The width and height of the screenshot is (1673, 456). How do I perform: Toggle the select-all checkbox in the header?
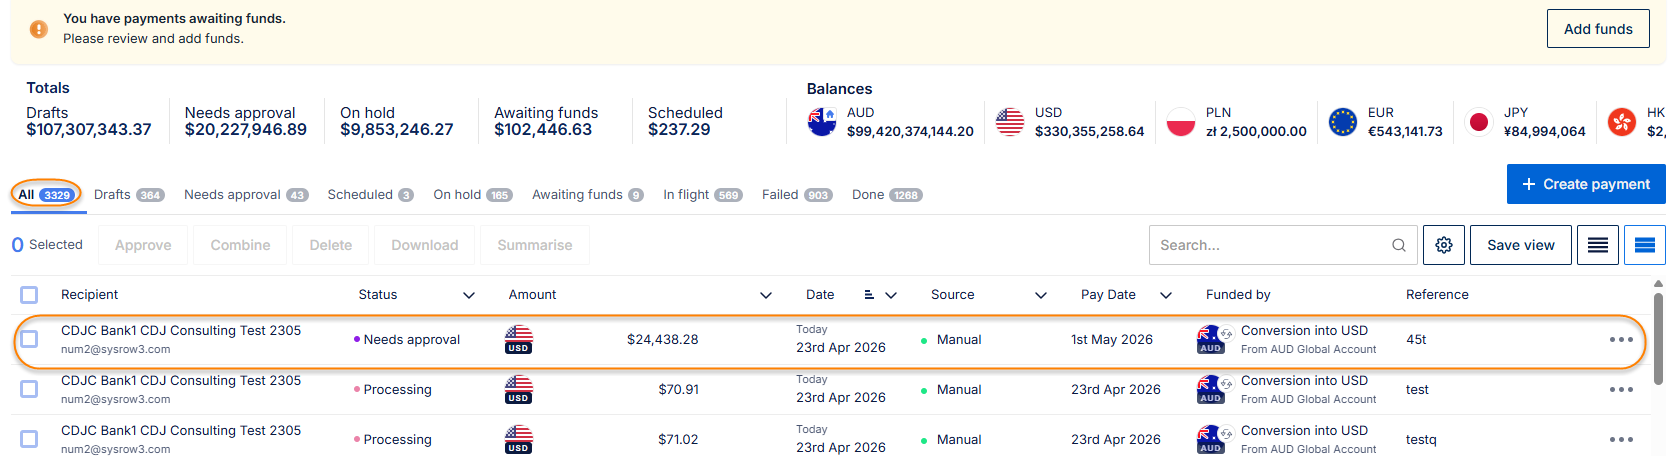[x=29, y=295]
